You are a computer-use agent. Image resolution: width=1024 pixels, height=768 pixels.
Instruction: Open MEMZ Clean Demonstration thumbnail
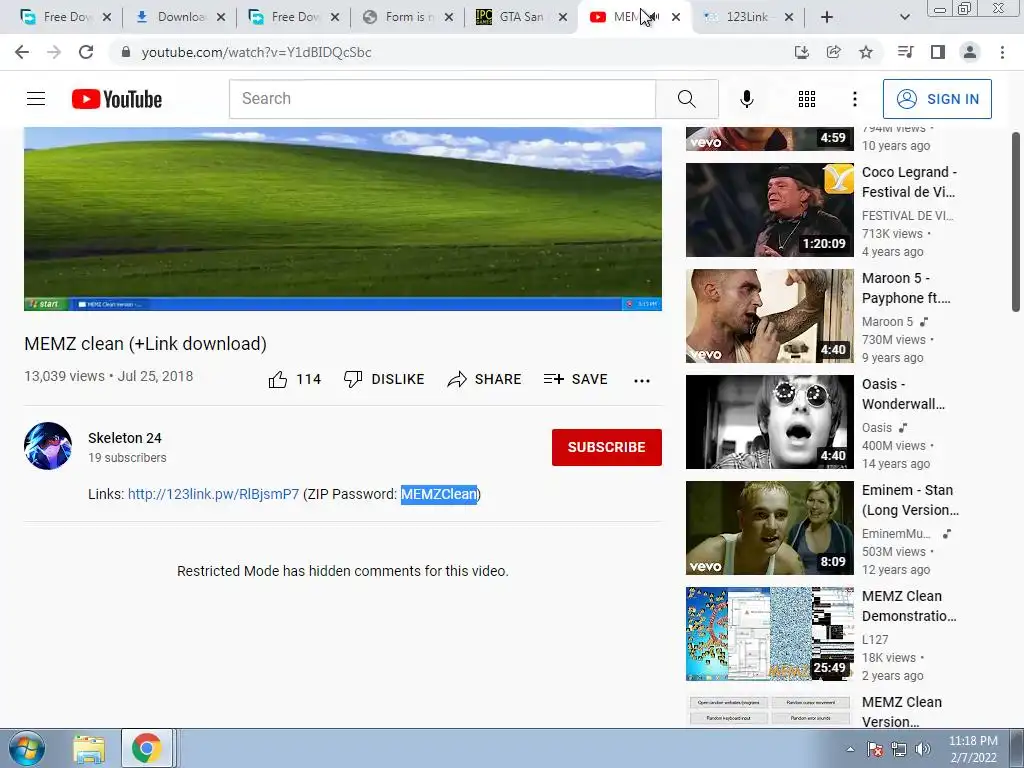tap(769, 634)
